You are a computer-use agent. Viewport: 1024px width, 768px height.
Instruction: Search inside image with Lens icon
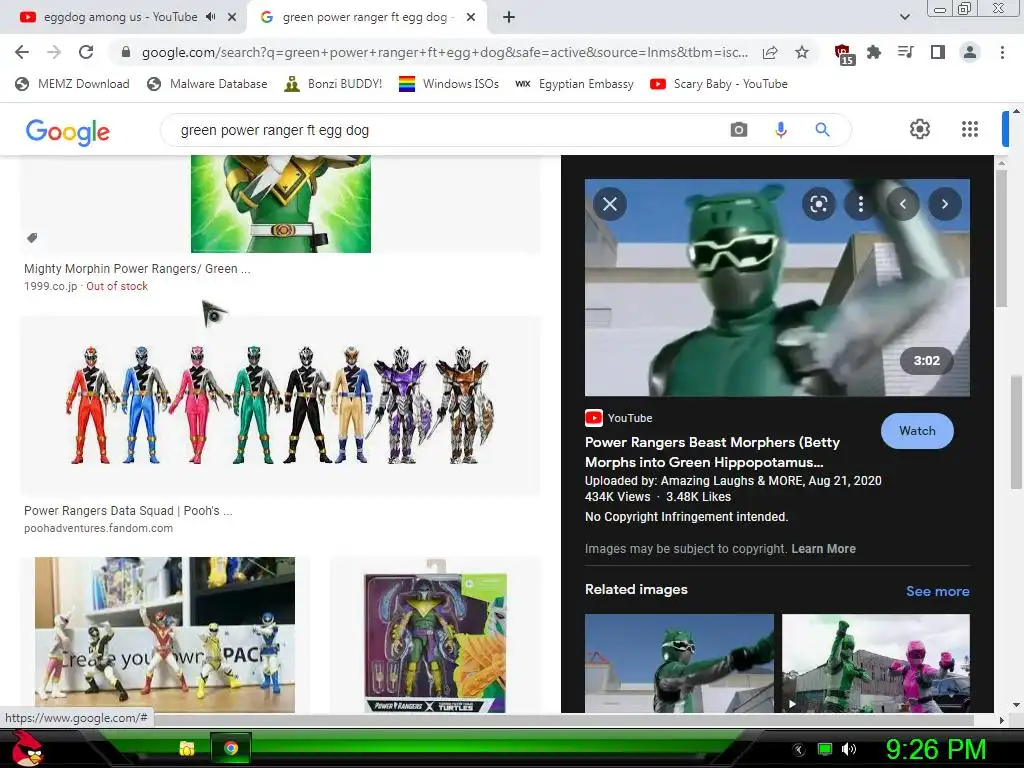[819, 204]
